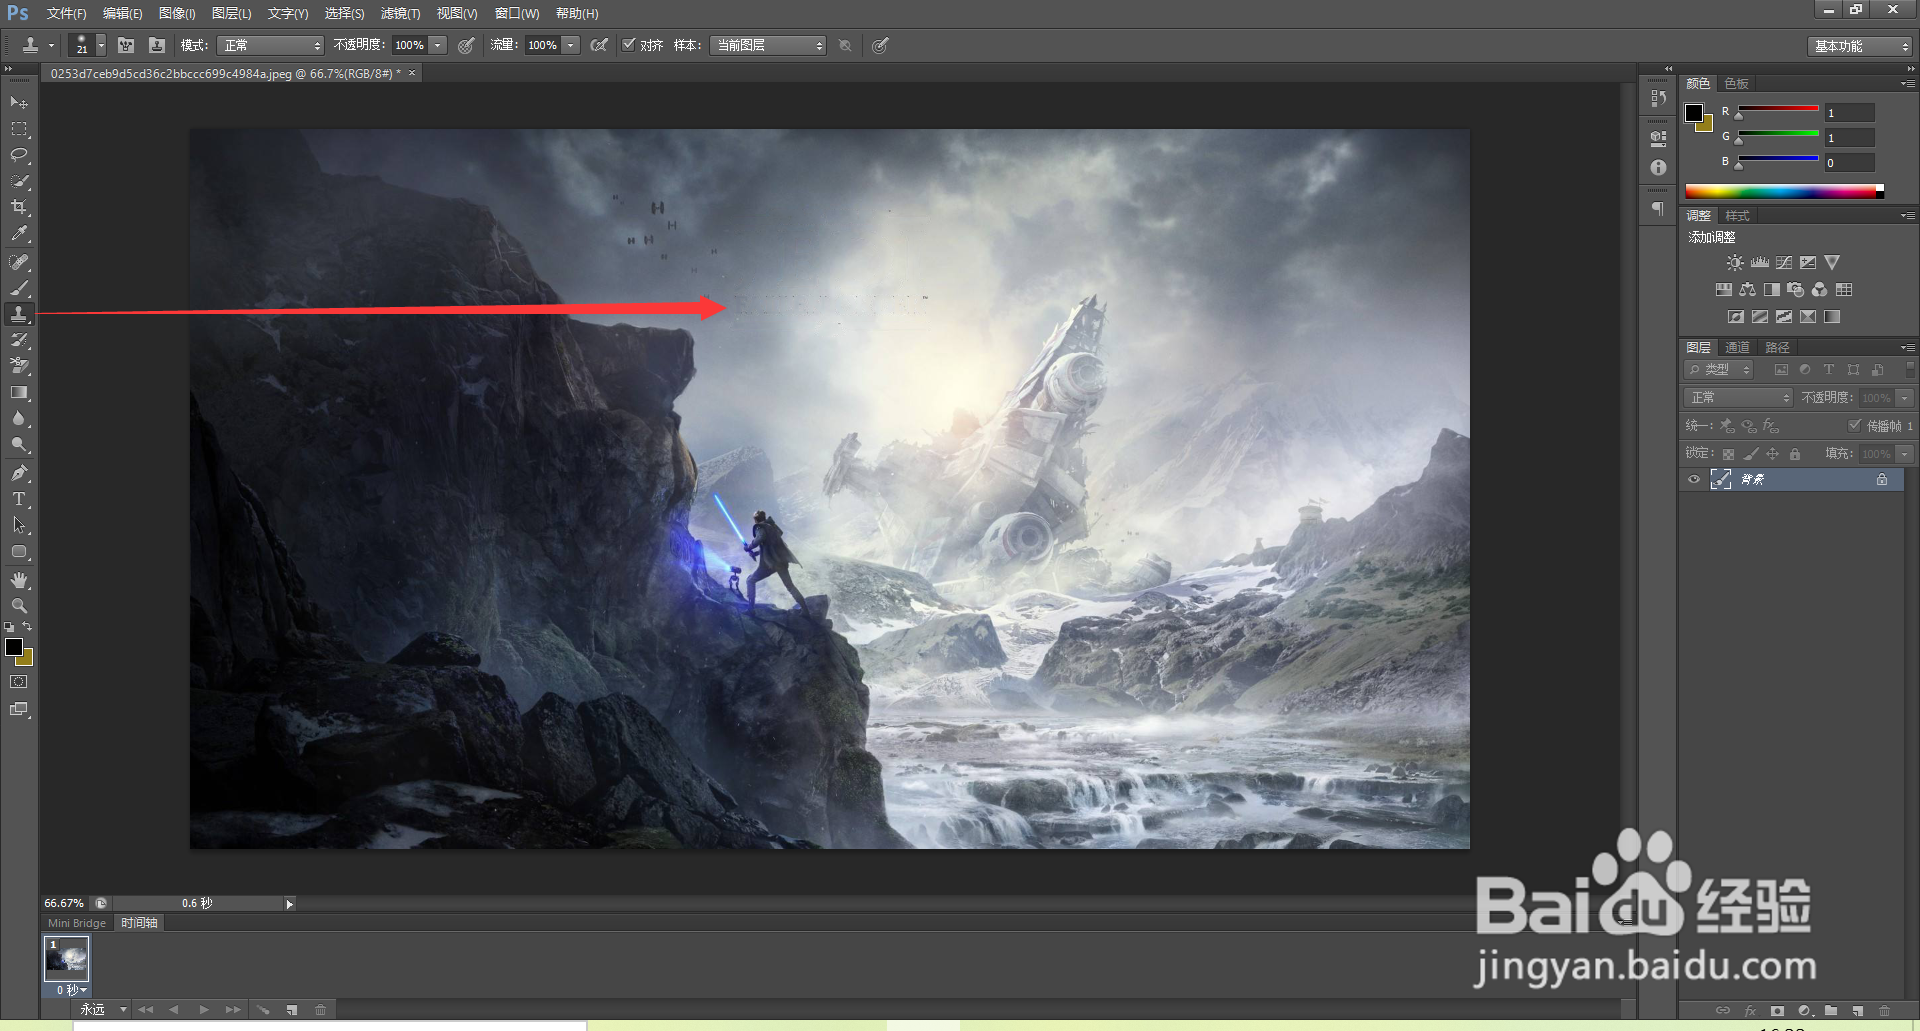This screenshot has width=1920, height=1031.
Task: Open the 不透明度 slider arrow in options bar
Action: (x=438, y=45)
